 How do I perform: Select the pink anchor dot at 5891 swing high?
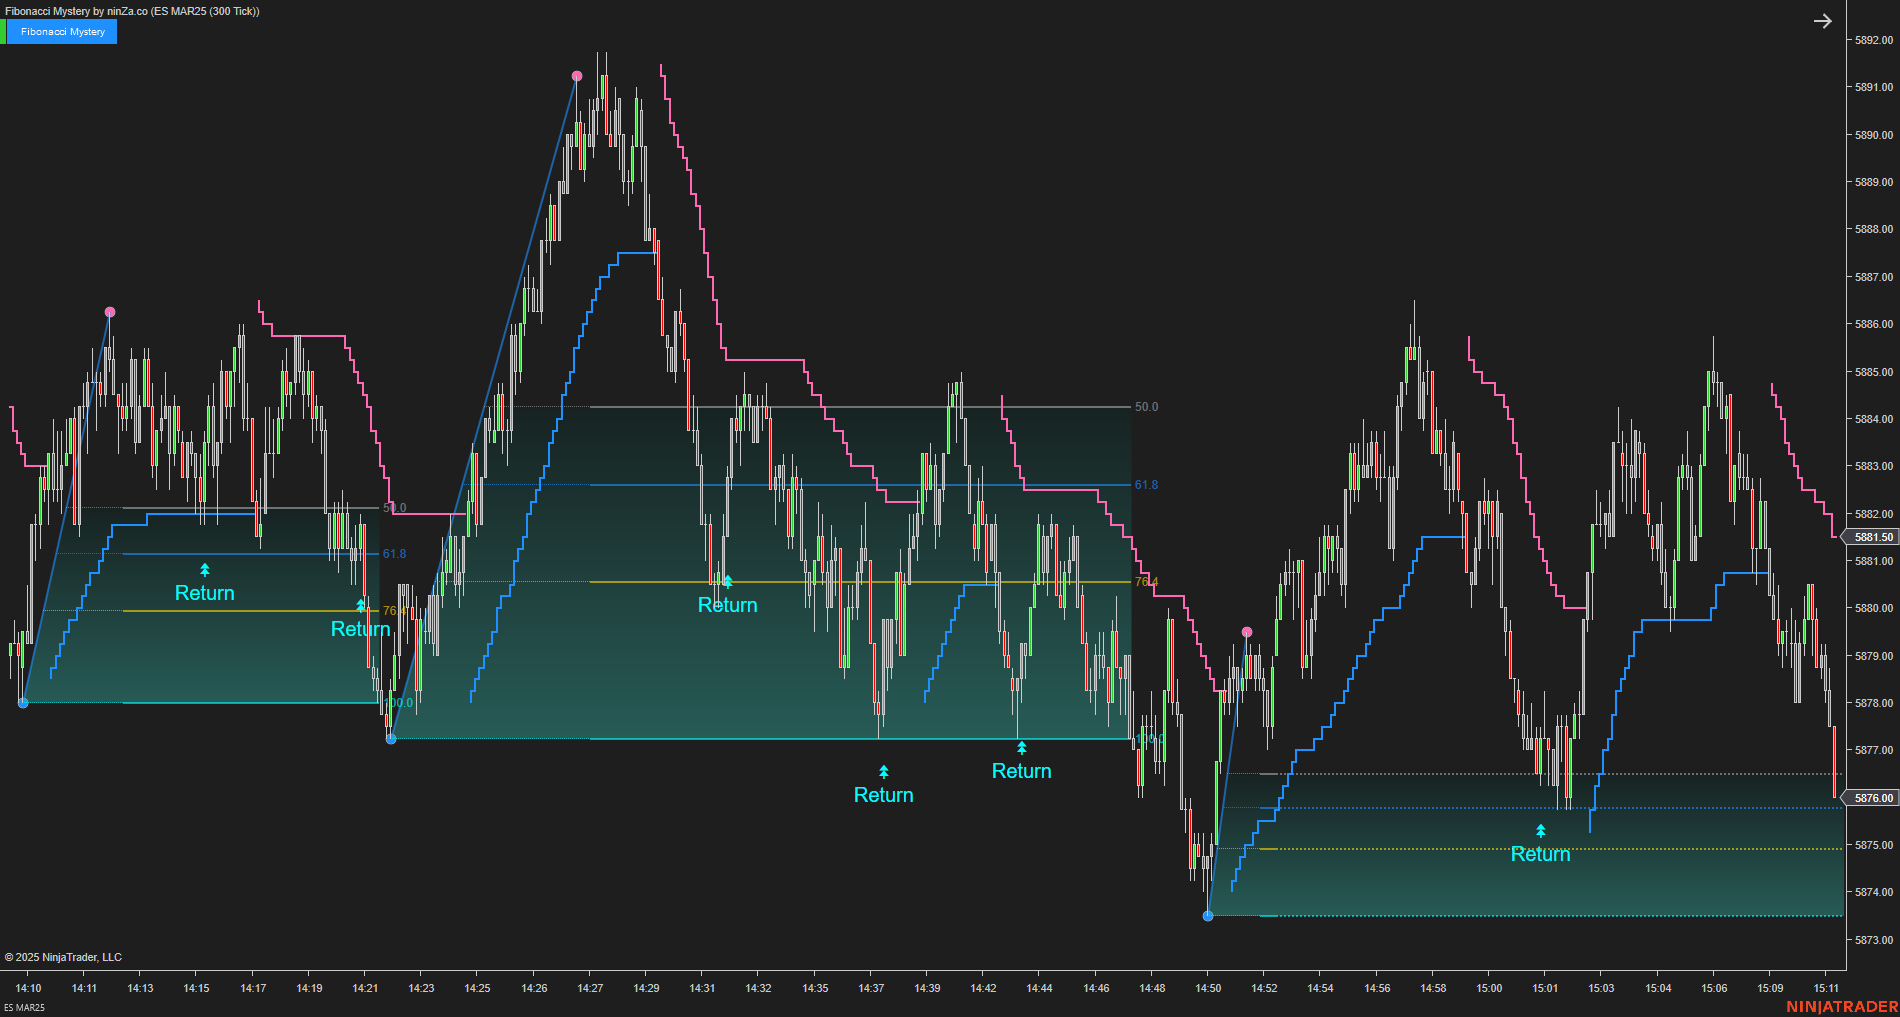[x=577, y=75]
